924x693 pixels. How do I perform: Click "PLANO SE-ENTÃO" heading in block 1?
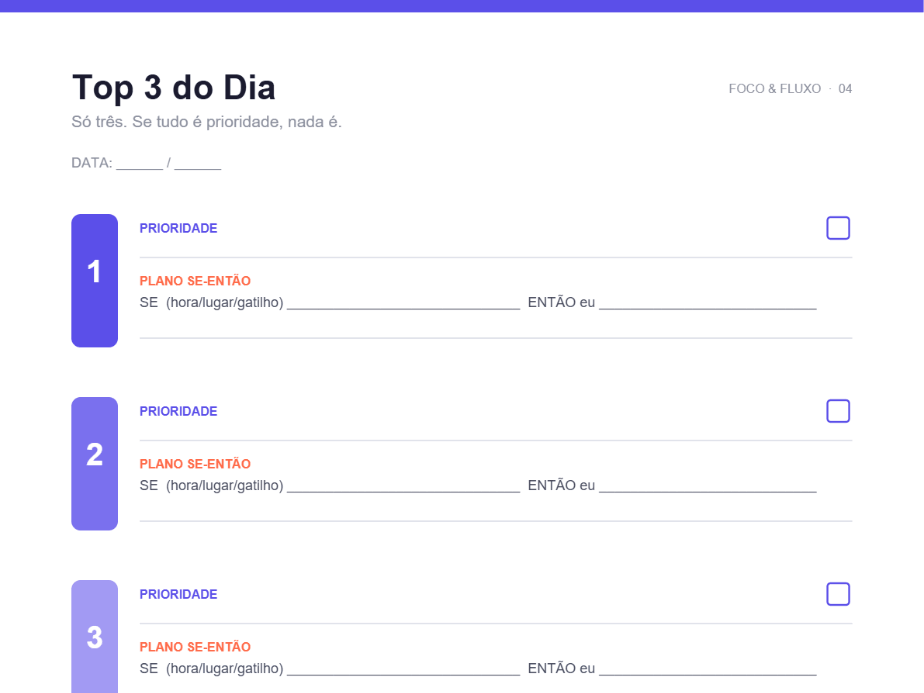point(195,281)
